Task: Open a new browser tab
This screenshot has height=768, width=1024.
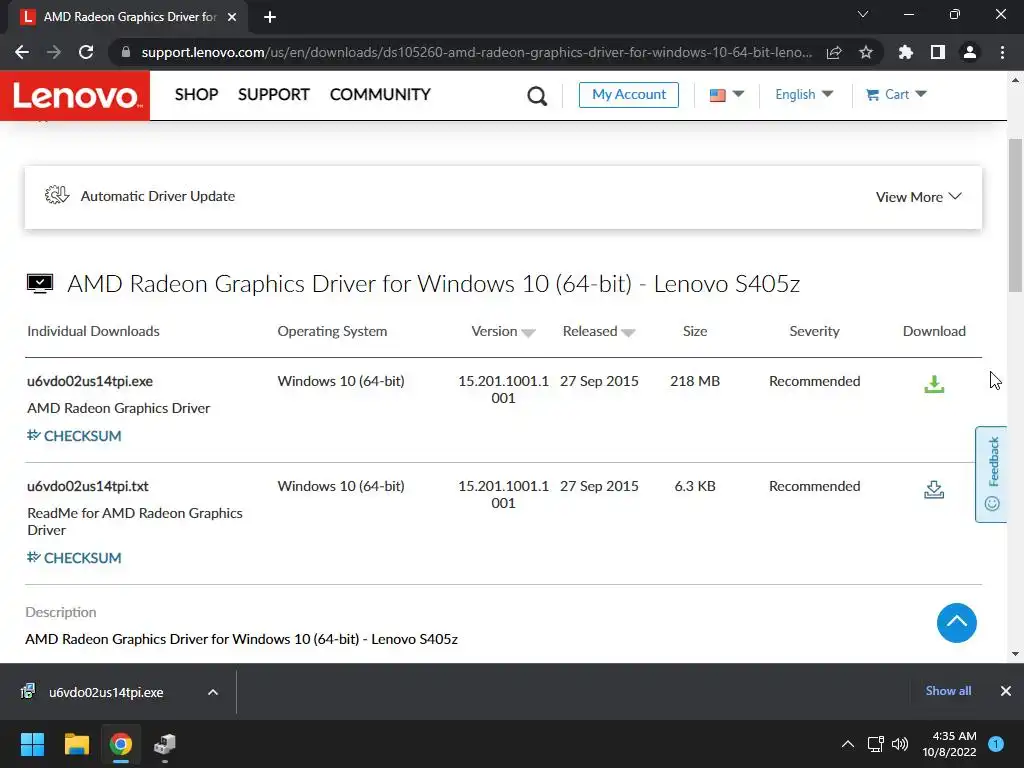Action: point(270,17)
